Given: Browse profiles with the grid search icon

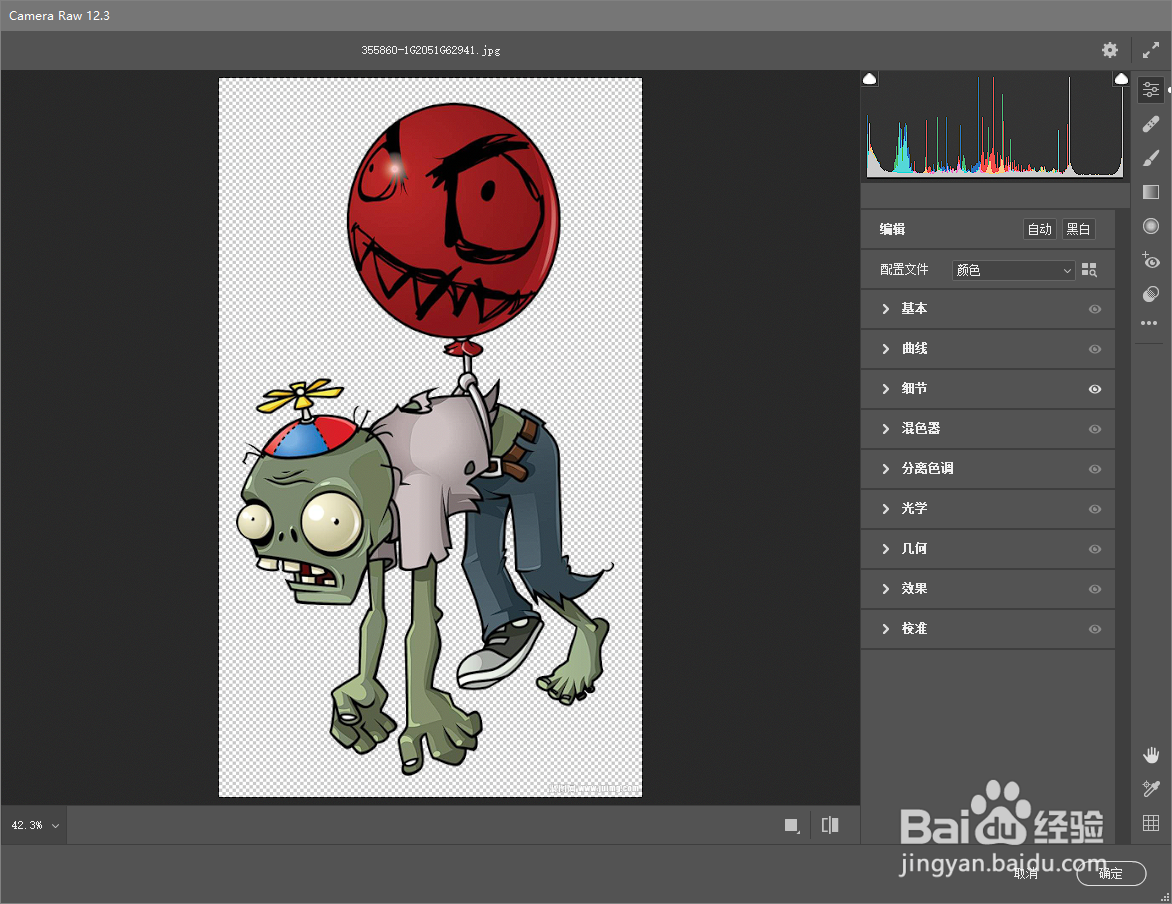Looking at the screenshot, I should tap(1090, 270).
